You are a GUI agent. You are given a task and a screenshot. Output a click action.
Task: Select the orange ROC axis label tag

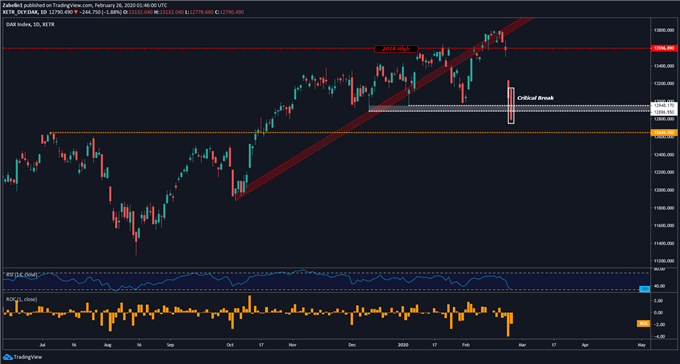click(x=643, y=323)
